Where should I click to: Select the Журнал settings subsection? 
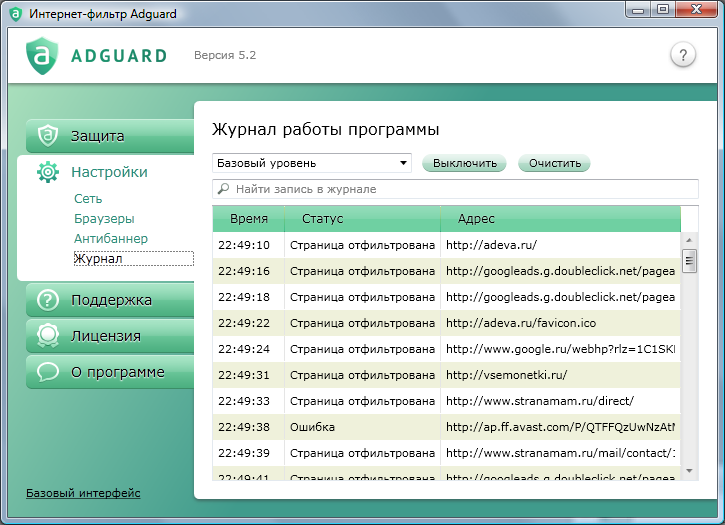click(134, 258)
